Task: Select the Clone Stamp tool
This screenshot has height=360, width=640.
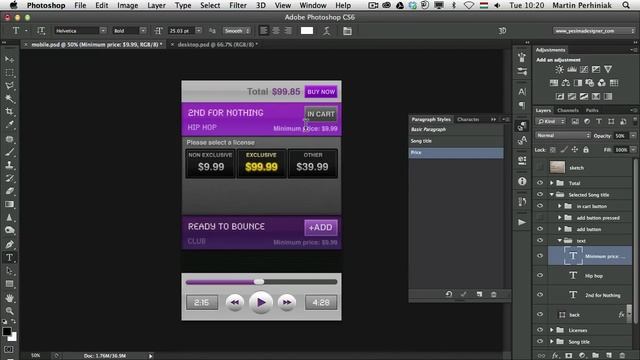Action: coord(9,165)
